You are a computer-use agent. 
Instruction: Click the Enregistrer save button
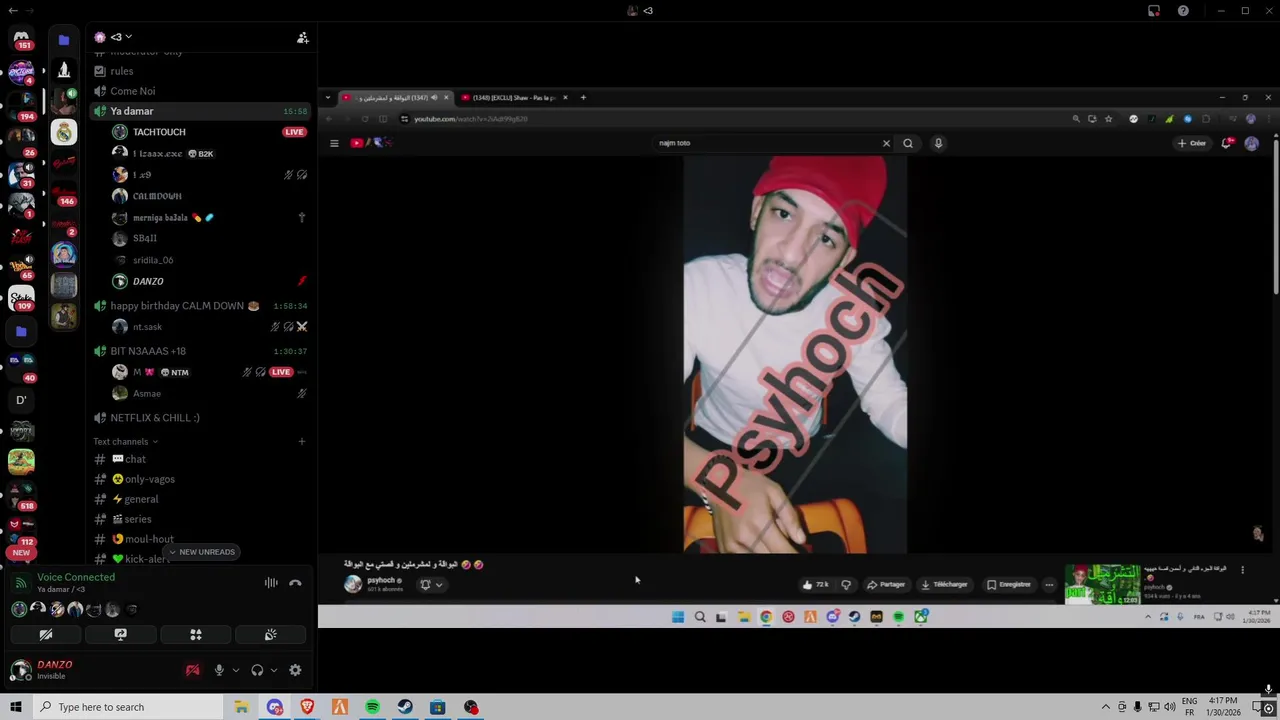(1009, 585)
